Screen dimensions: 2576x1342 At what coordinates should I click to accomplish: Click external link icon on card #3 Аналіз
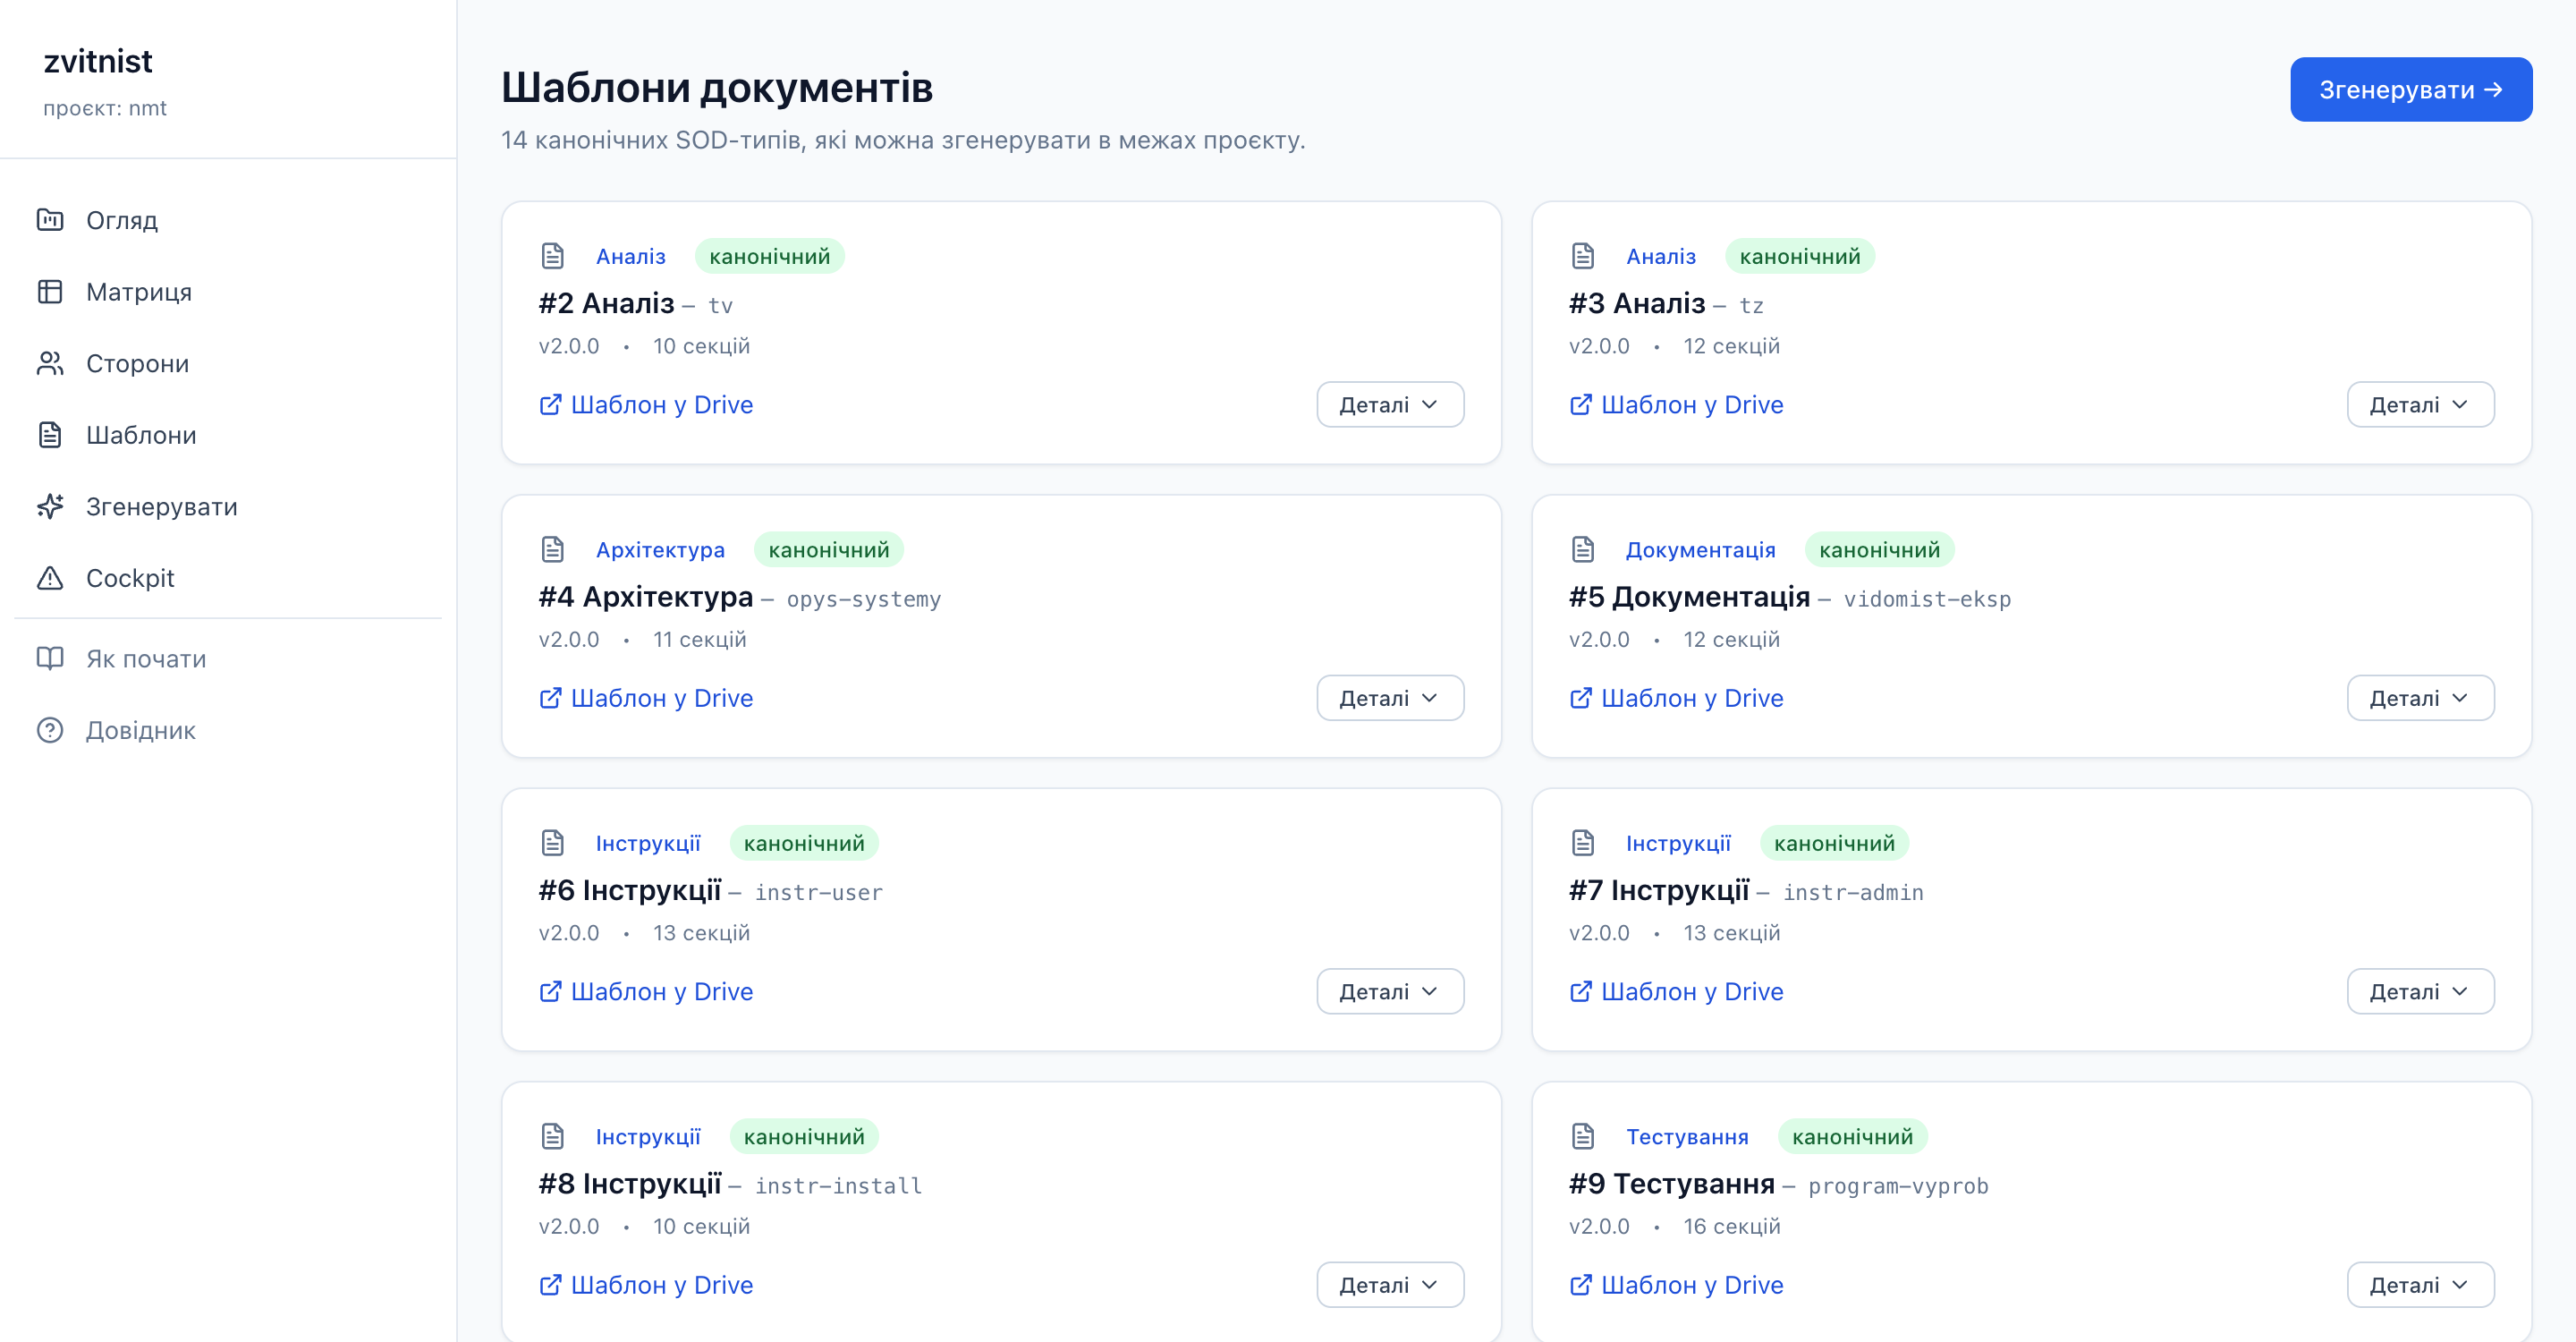point(1580,404)
